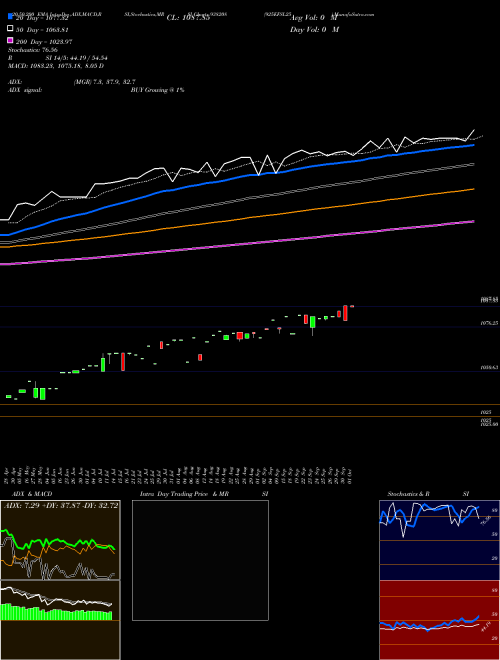Viewport: 500px width, 660px height.
Task: Click the 'Avg Vol: 0 M' text
Action: (313, 18)
